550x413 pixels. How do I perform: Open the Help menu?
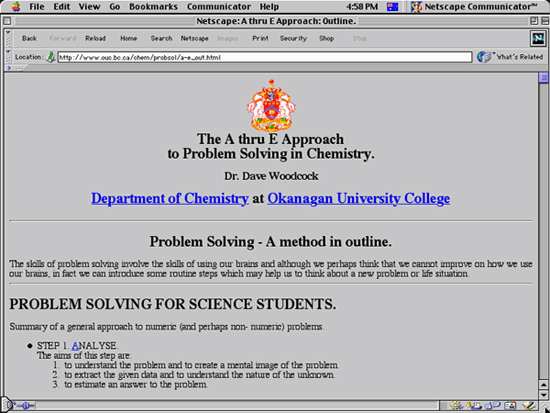269,7
